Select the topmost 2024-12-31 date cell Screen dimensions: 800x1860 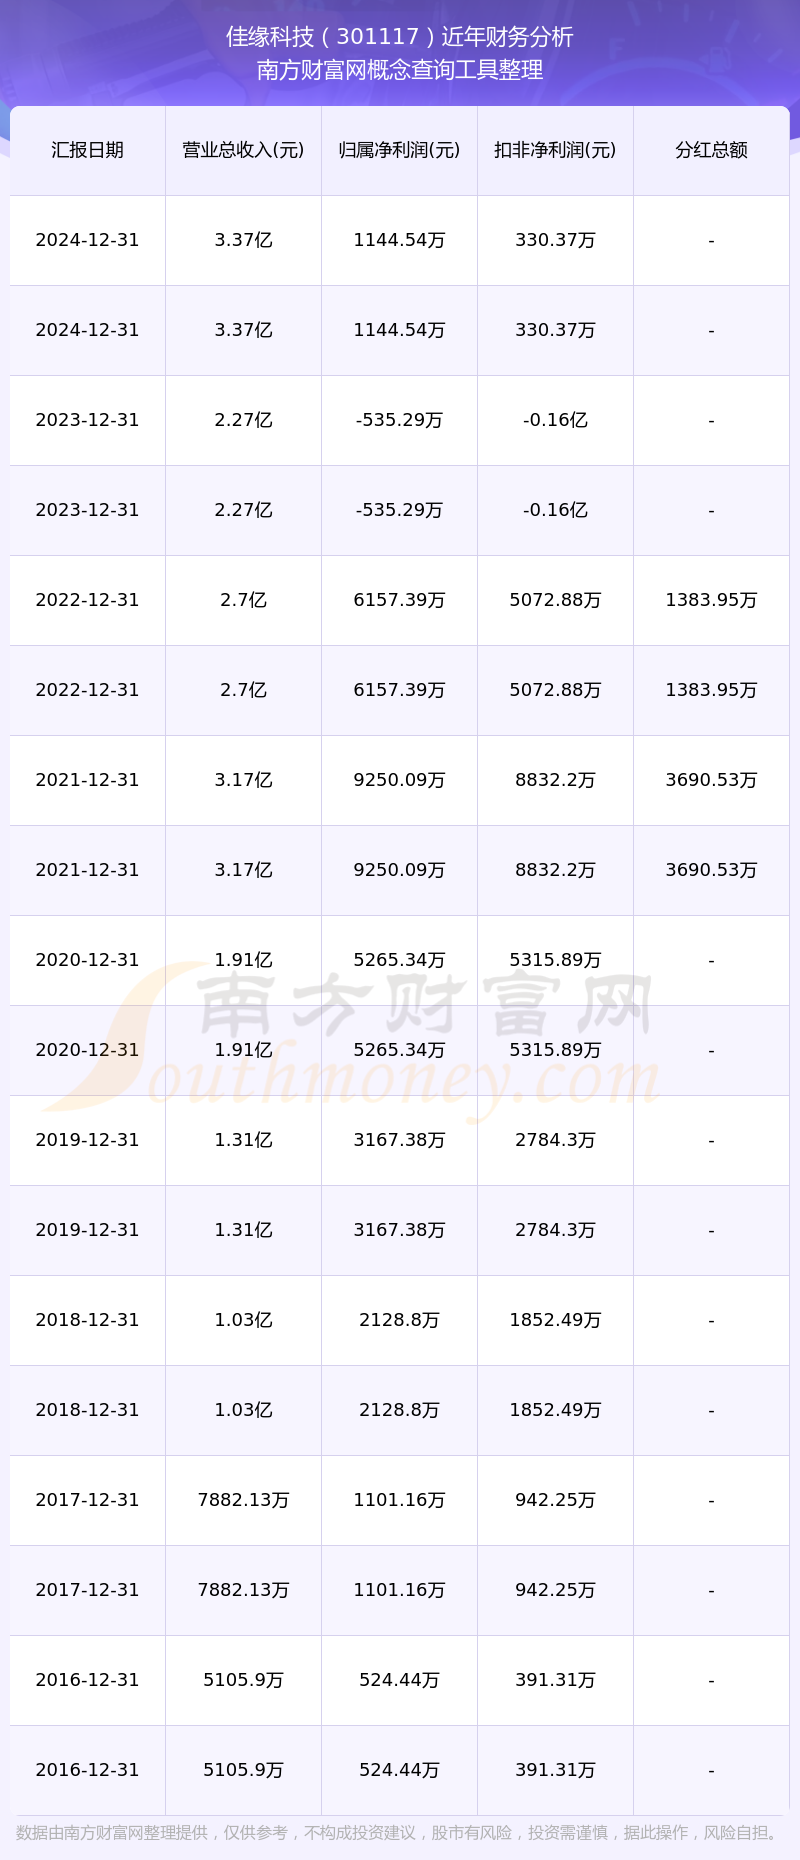coord(87,240)
